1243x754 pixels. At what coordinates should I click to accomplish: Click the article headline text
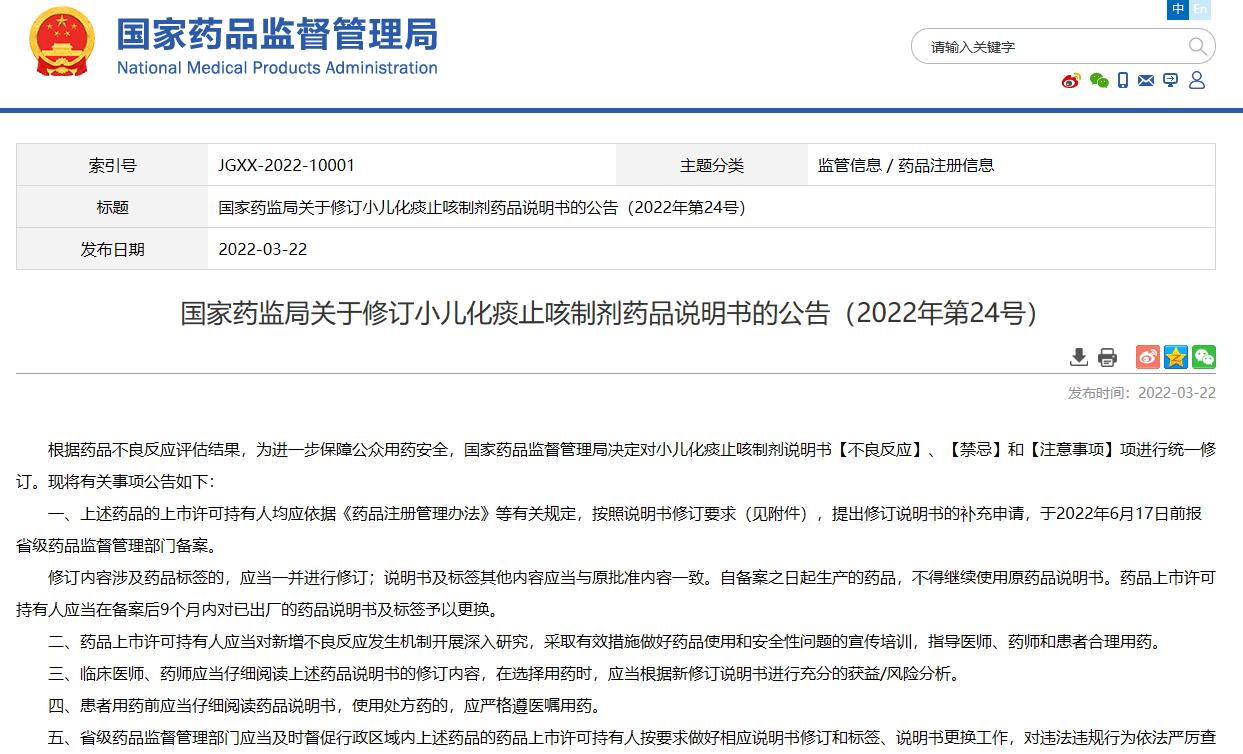click(609, 313)
